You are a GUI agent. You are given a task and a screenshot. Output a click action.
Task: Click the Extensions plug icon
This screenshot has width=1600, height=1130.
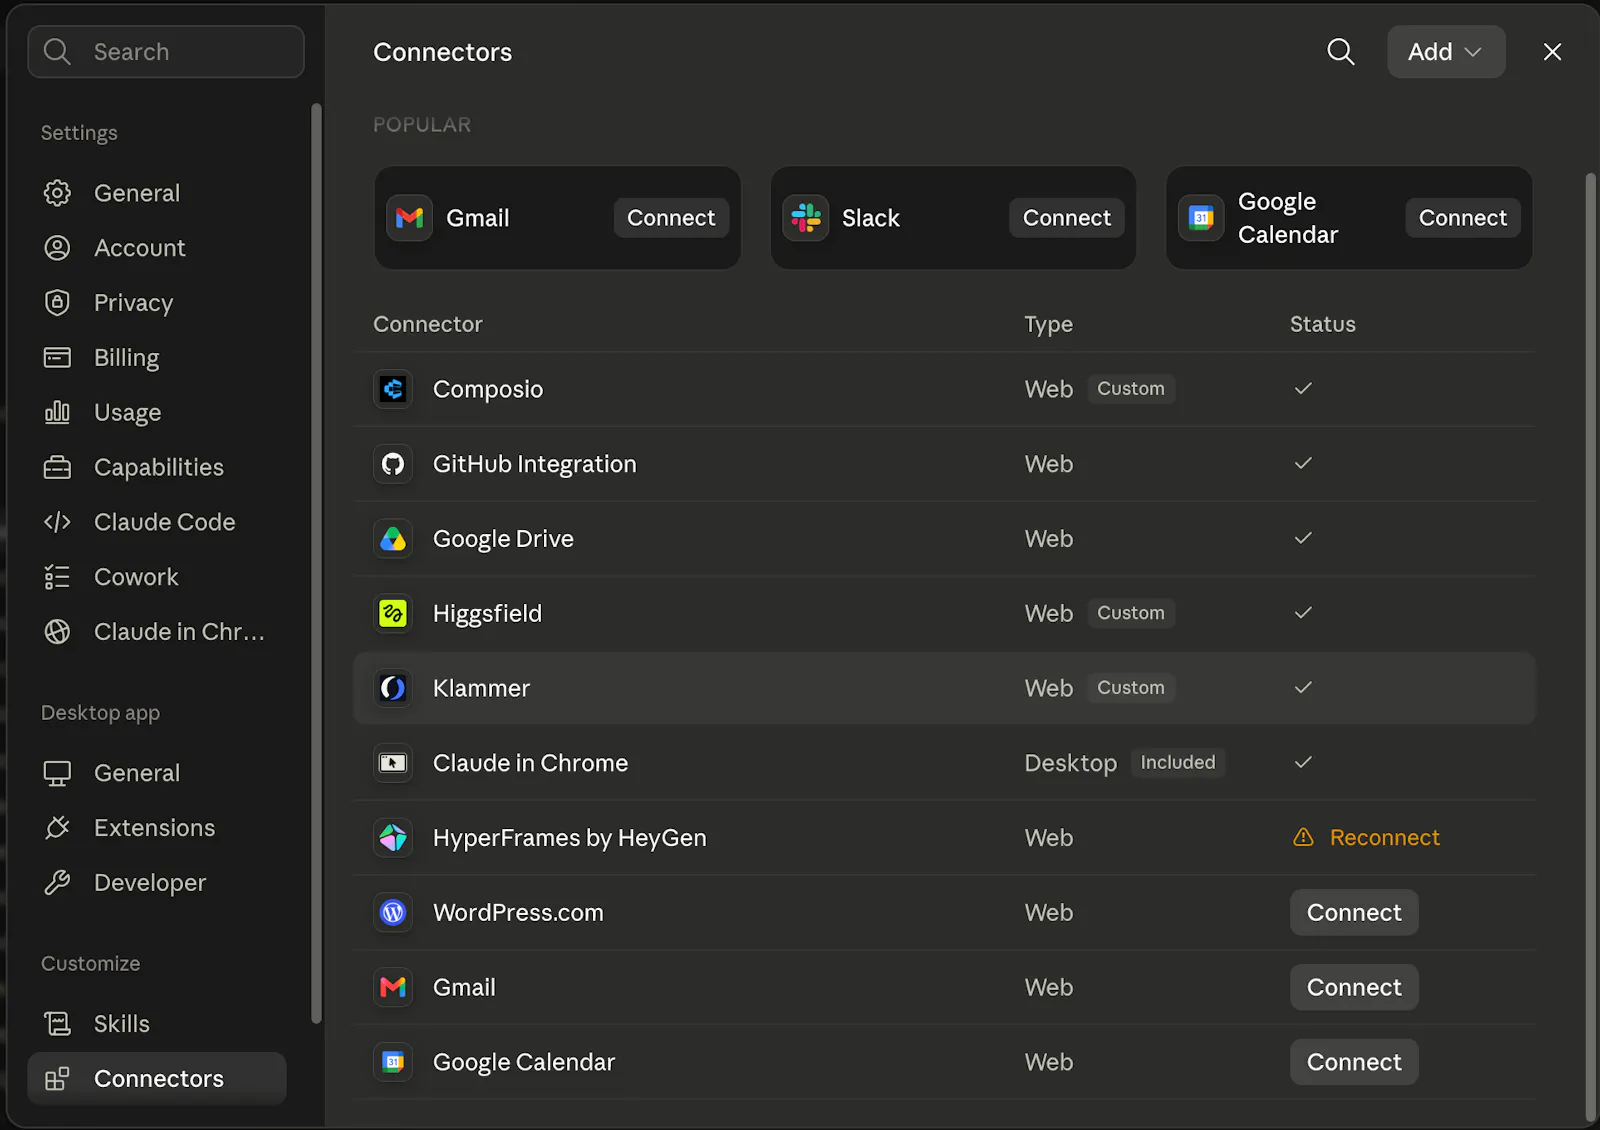57,828
